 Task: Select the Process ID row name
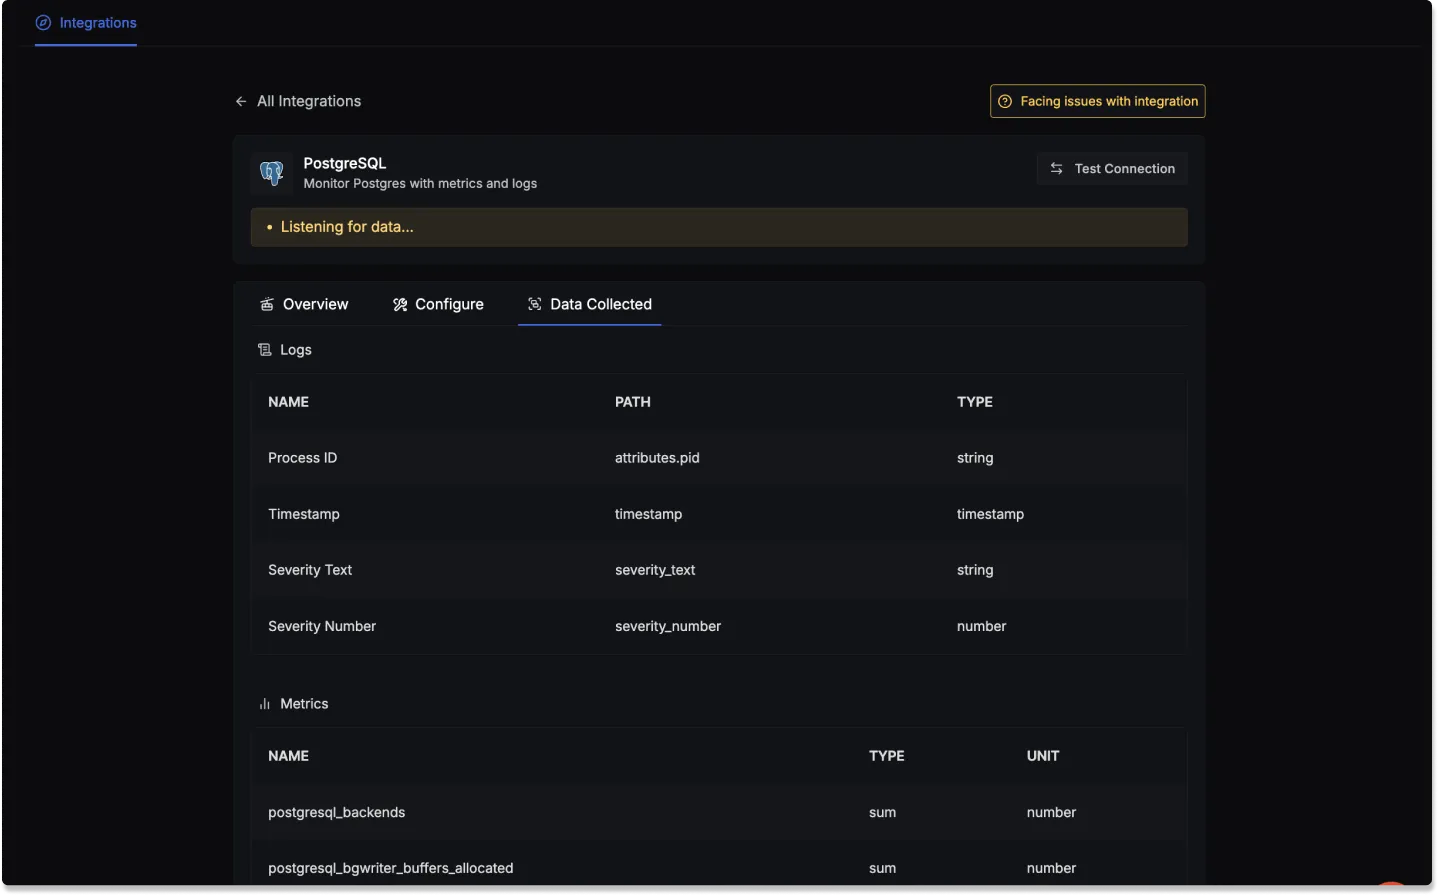coord(303,458)
